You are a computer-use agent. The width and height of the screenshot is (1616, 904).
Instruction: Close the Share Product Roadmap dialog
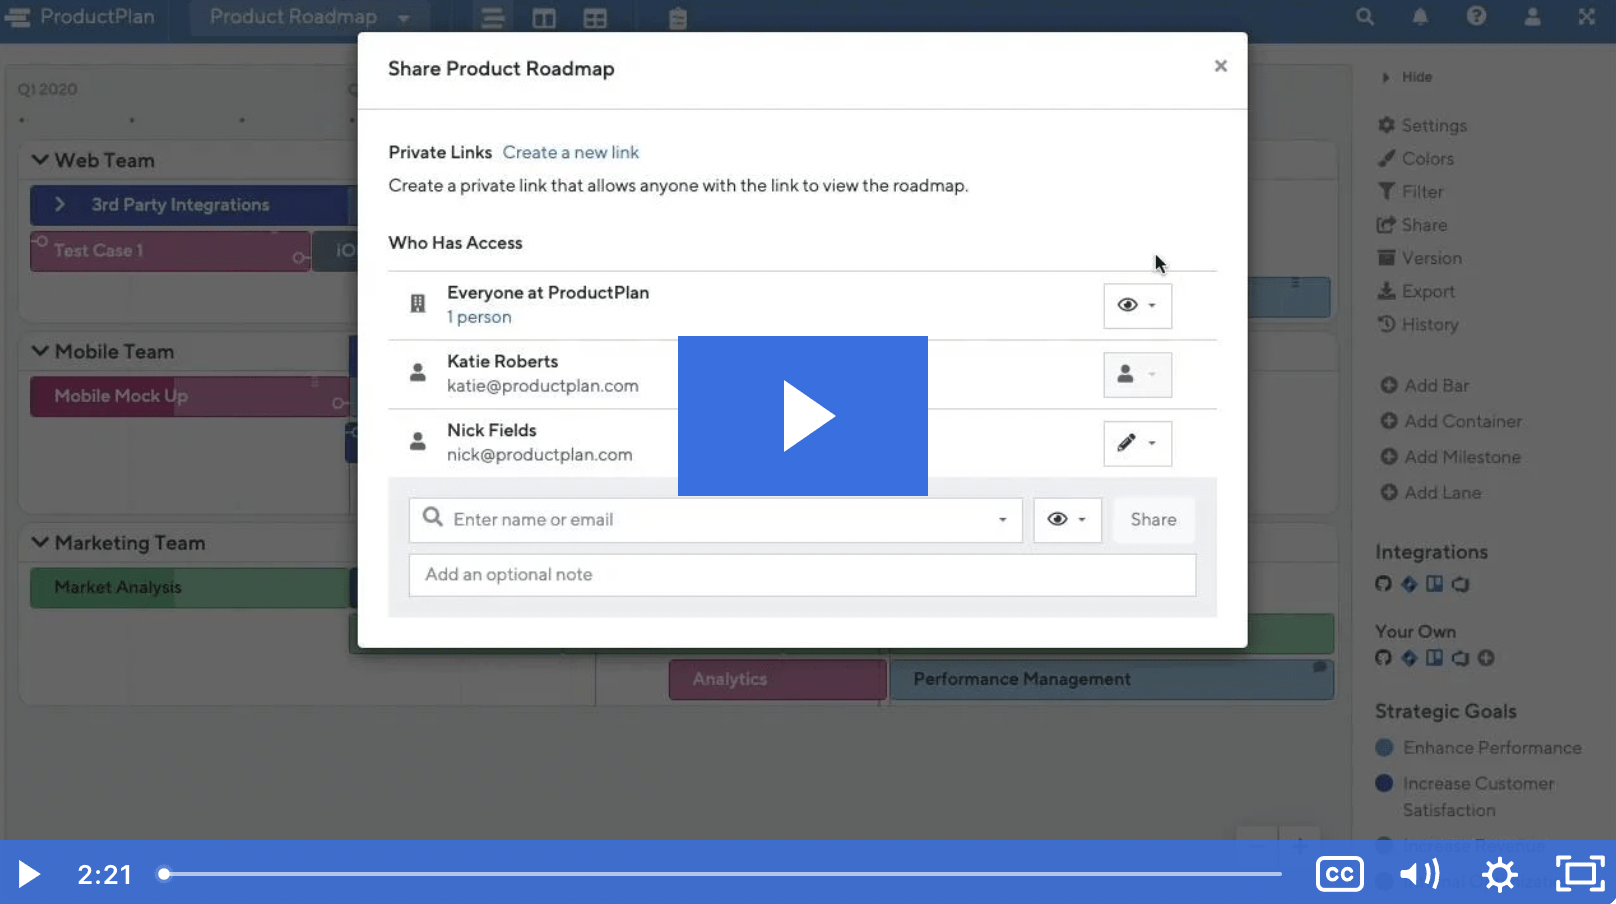[x=1220, y=66]
